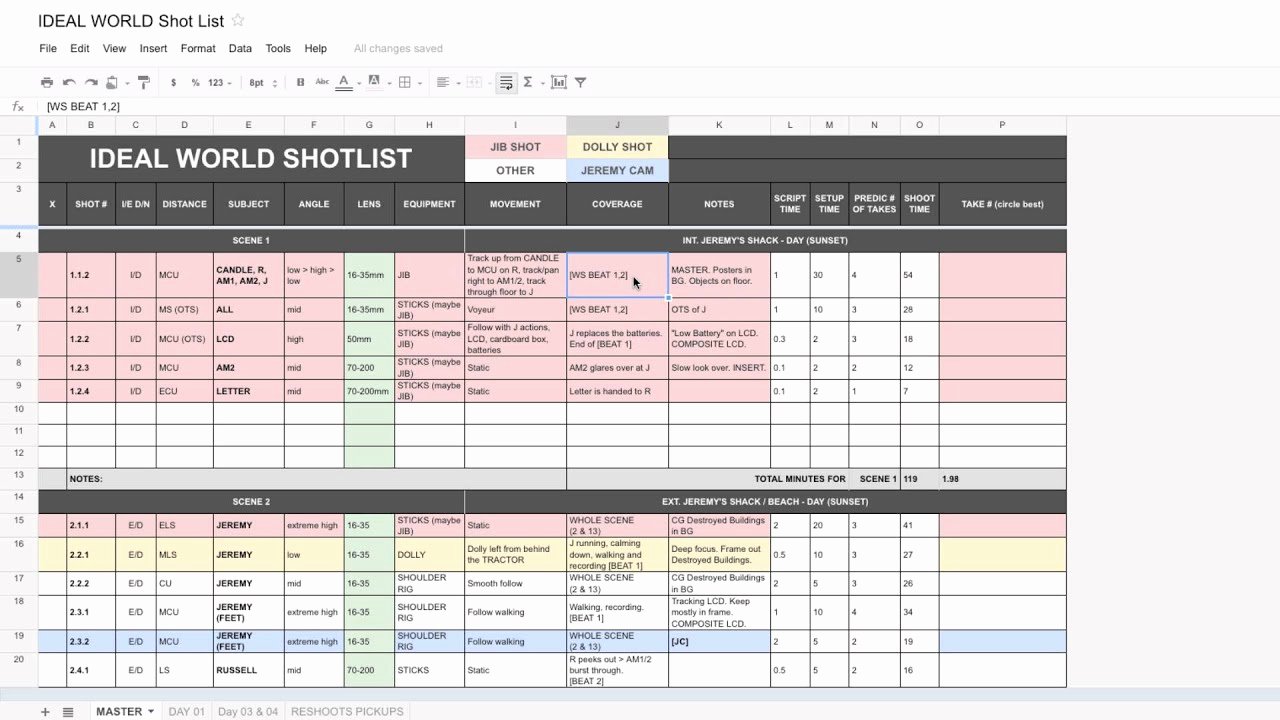
Task: Insert a function with Sigma icon
Action: tap(528, 82)
